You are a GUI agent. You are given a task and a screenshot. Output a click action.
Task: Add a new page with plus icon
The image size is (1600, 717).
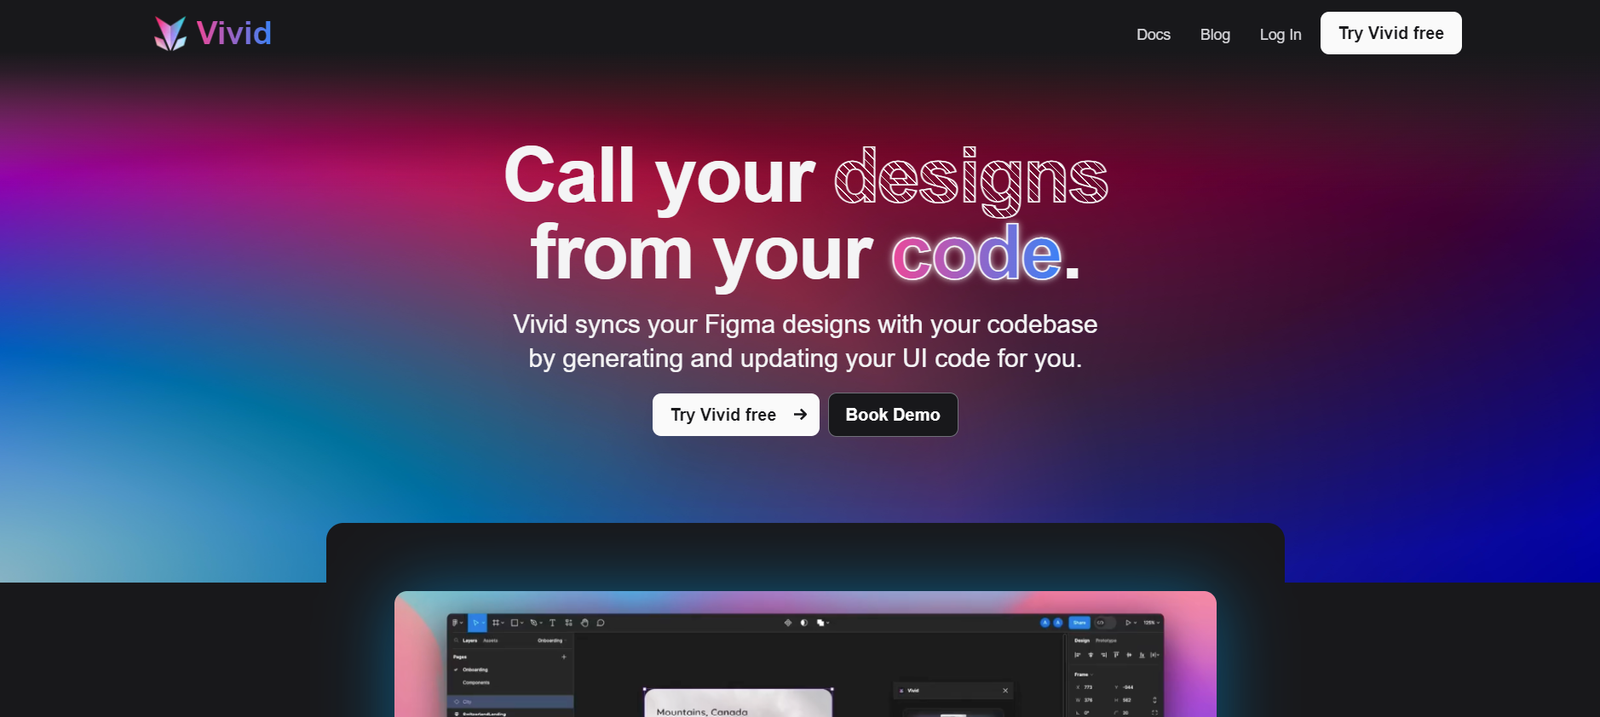click(x=564, y=657)
